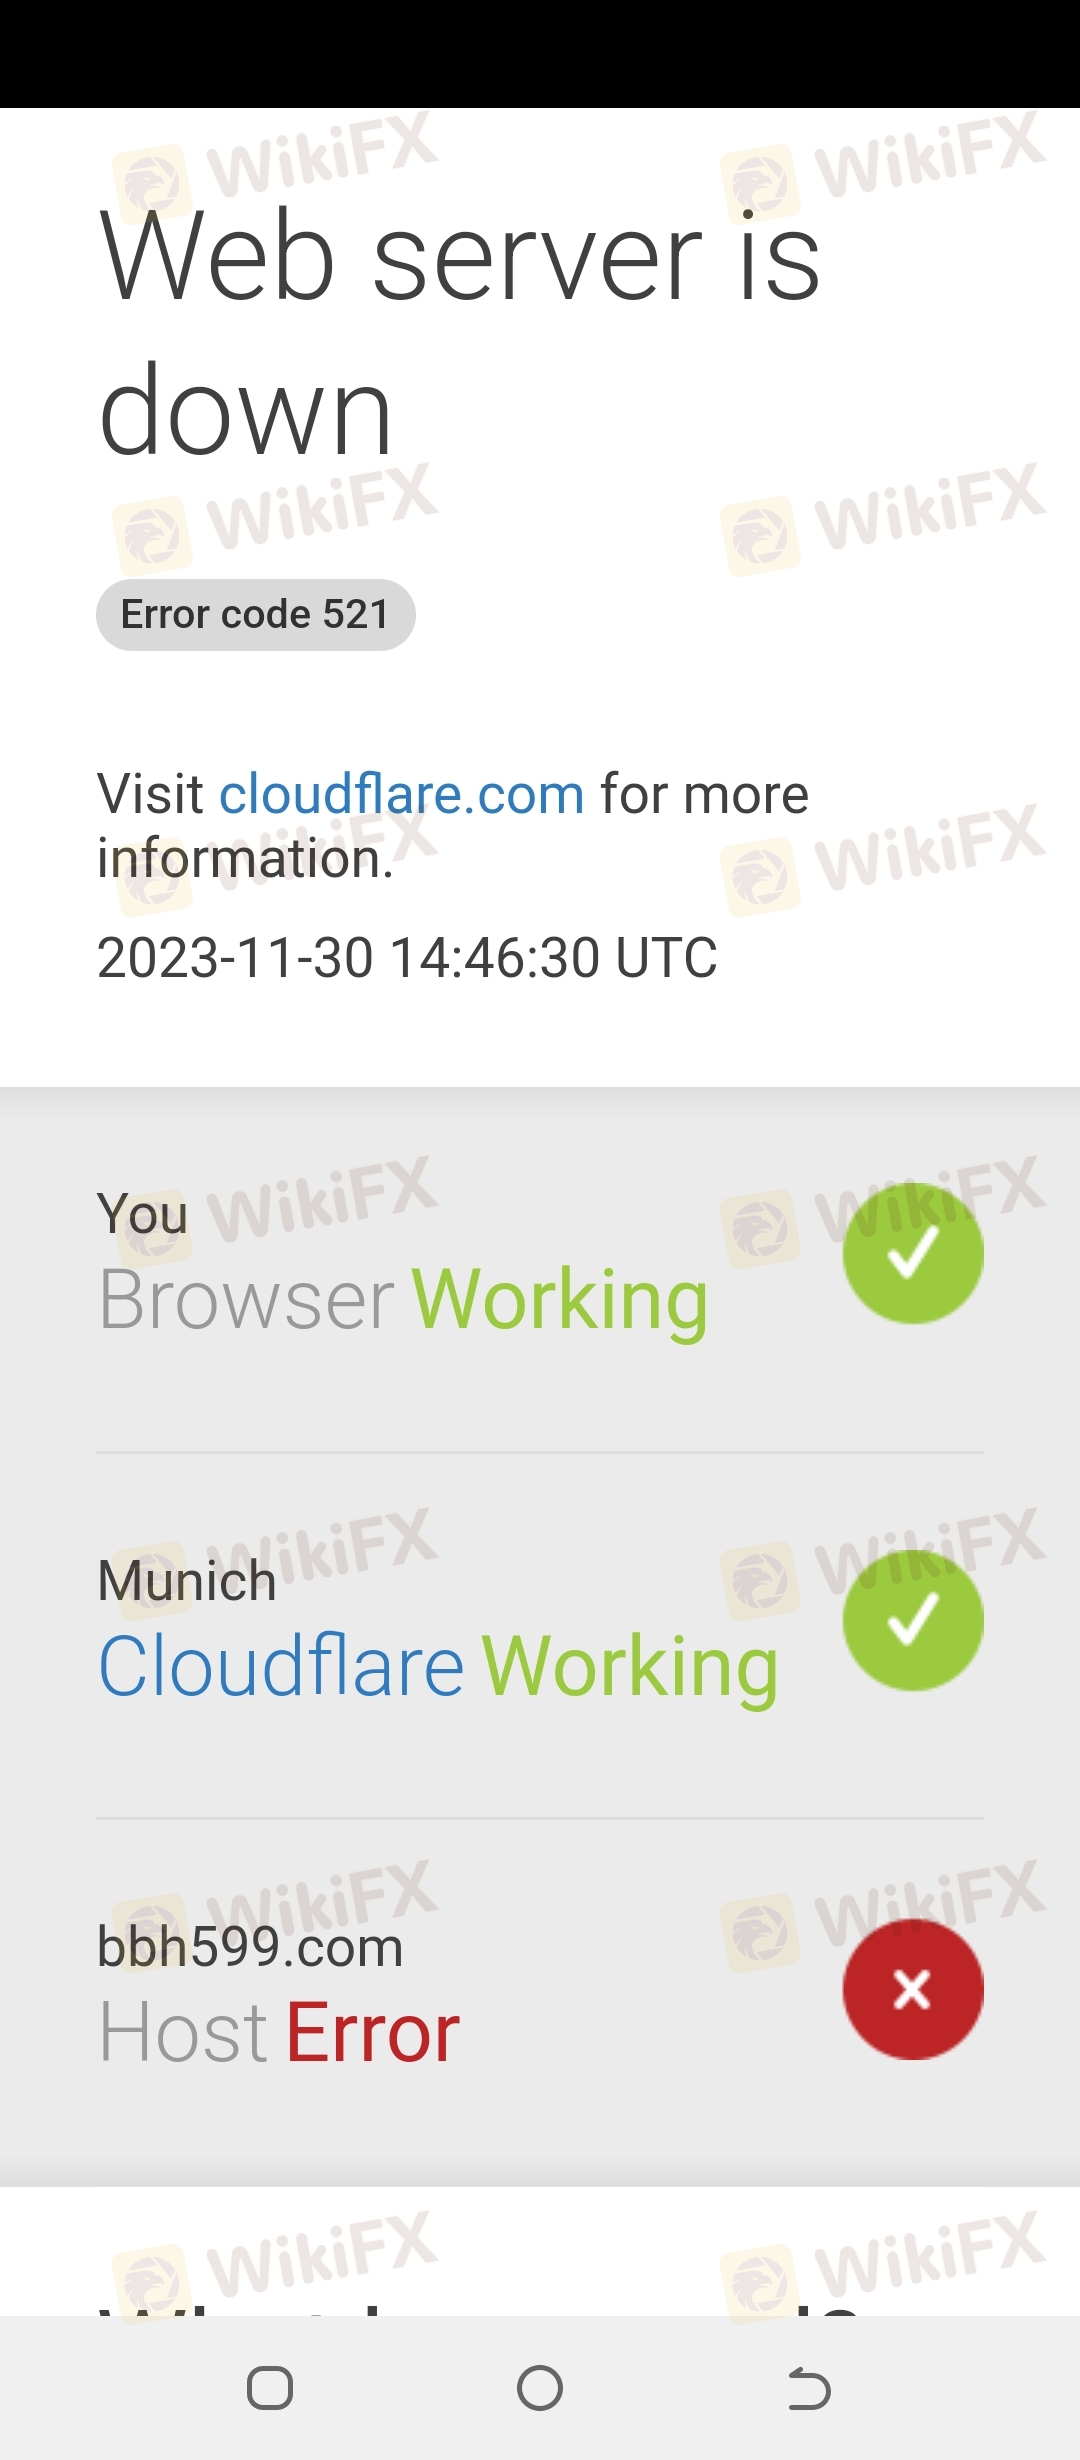Viewport: 1080px width, 2460px height.
Task: Tap the 2023-11-30 14:46:30 UTC timestamp
Action: [x=407, y=958]
